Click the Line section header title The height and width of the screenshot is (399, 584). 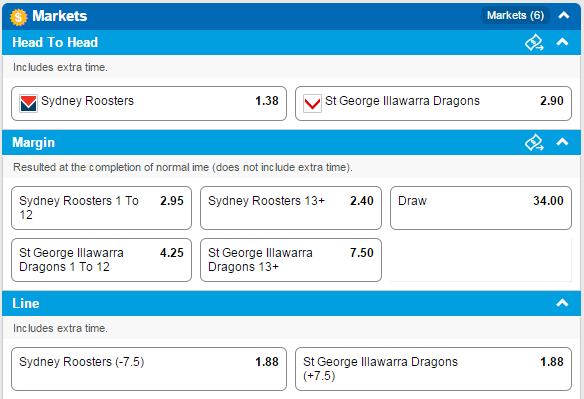[x=26, y=304]
